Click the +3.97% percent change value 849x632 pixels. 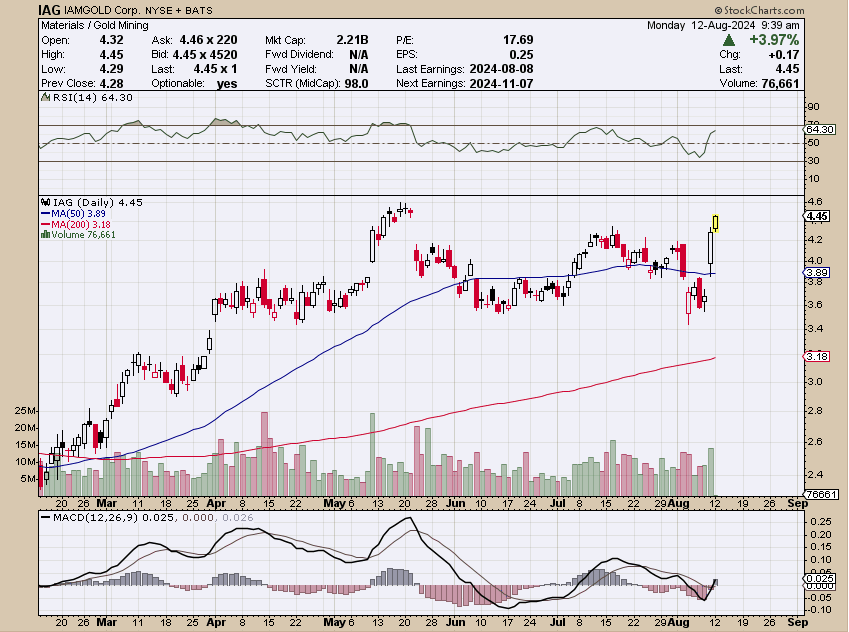tap(774, 40)
